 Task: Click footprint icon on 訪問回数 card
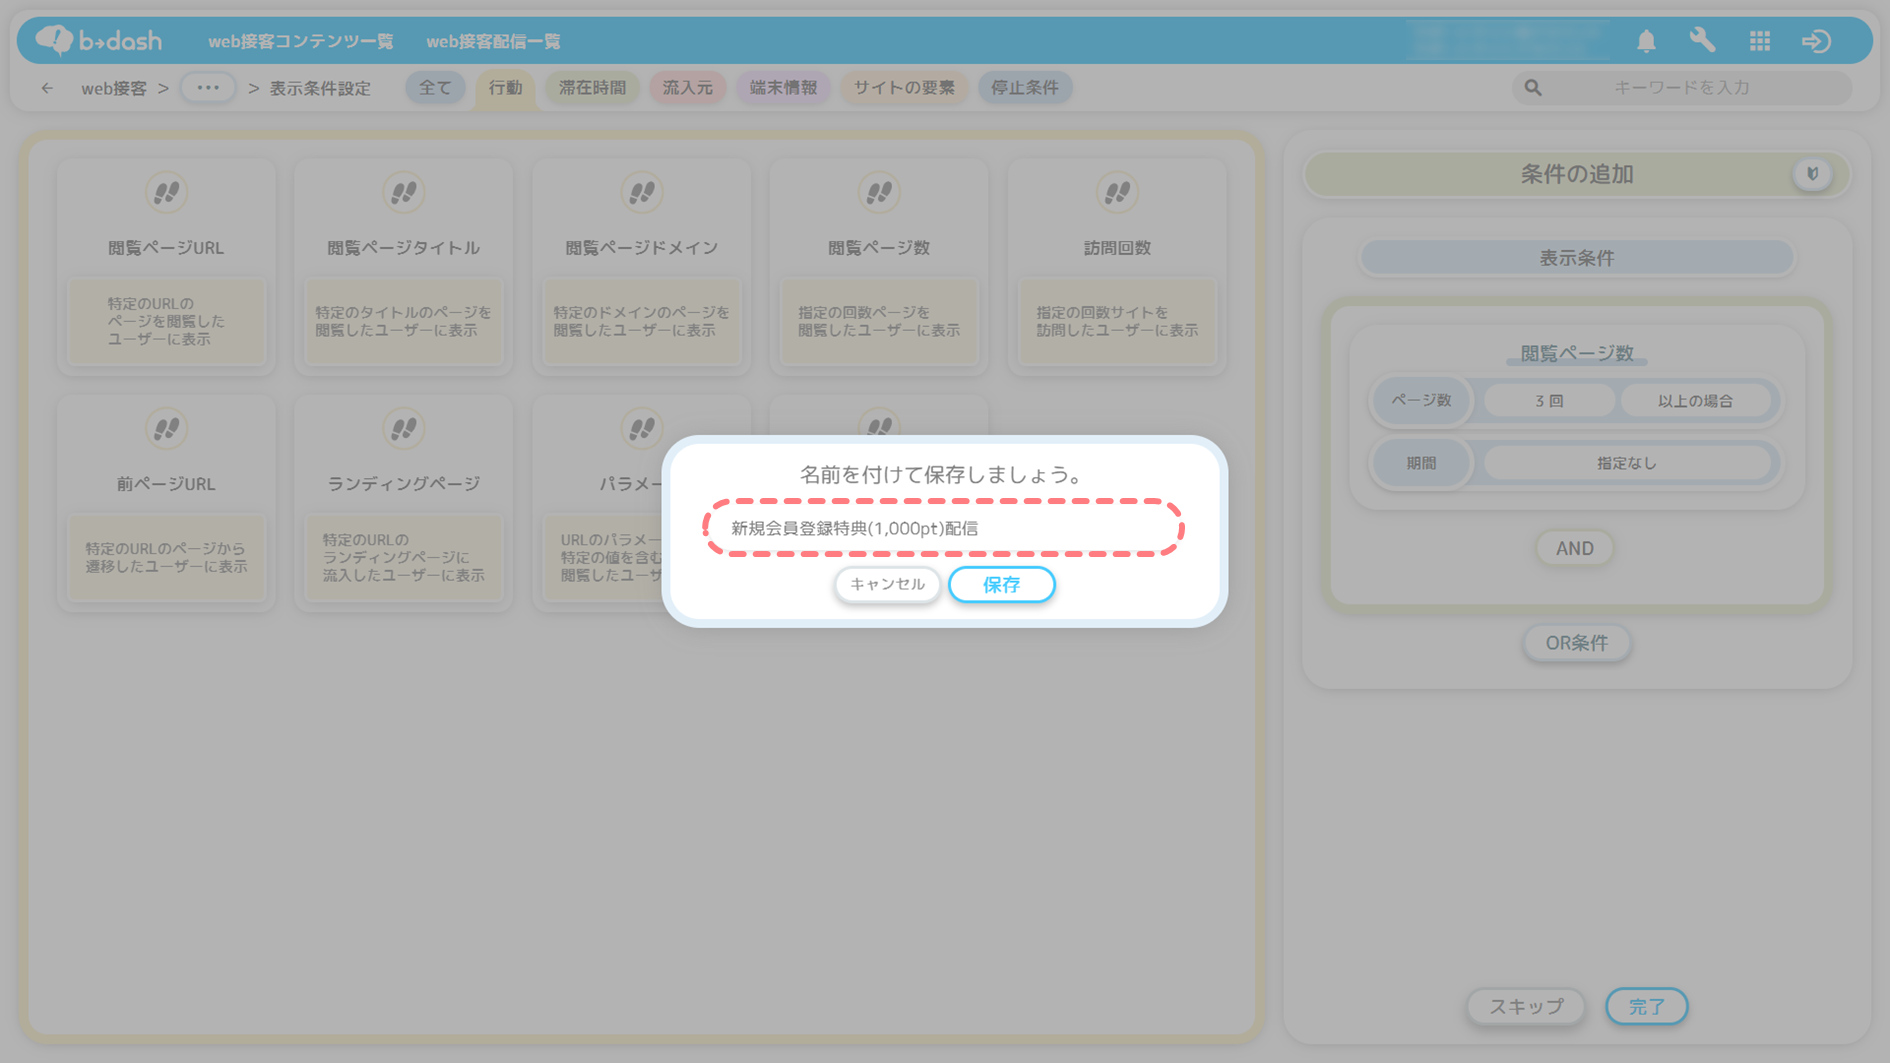click(x=1117, y=192)
